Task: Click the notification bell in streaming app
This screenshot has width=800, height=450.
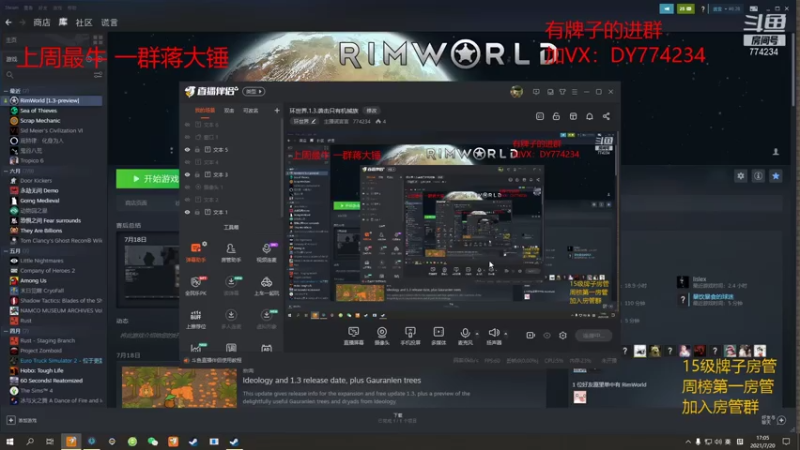Action: click(589, 116)
